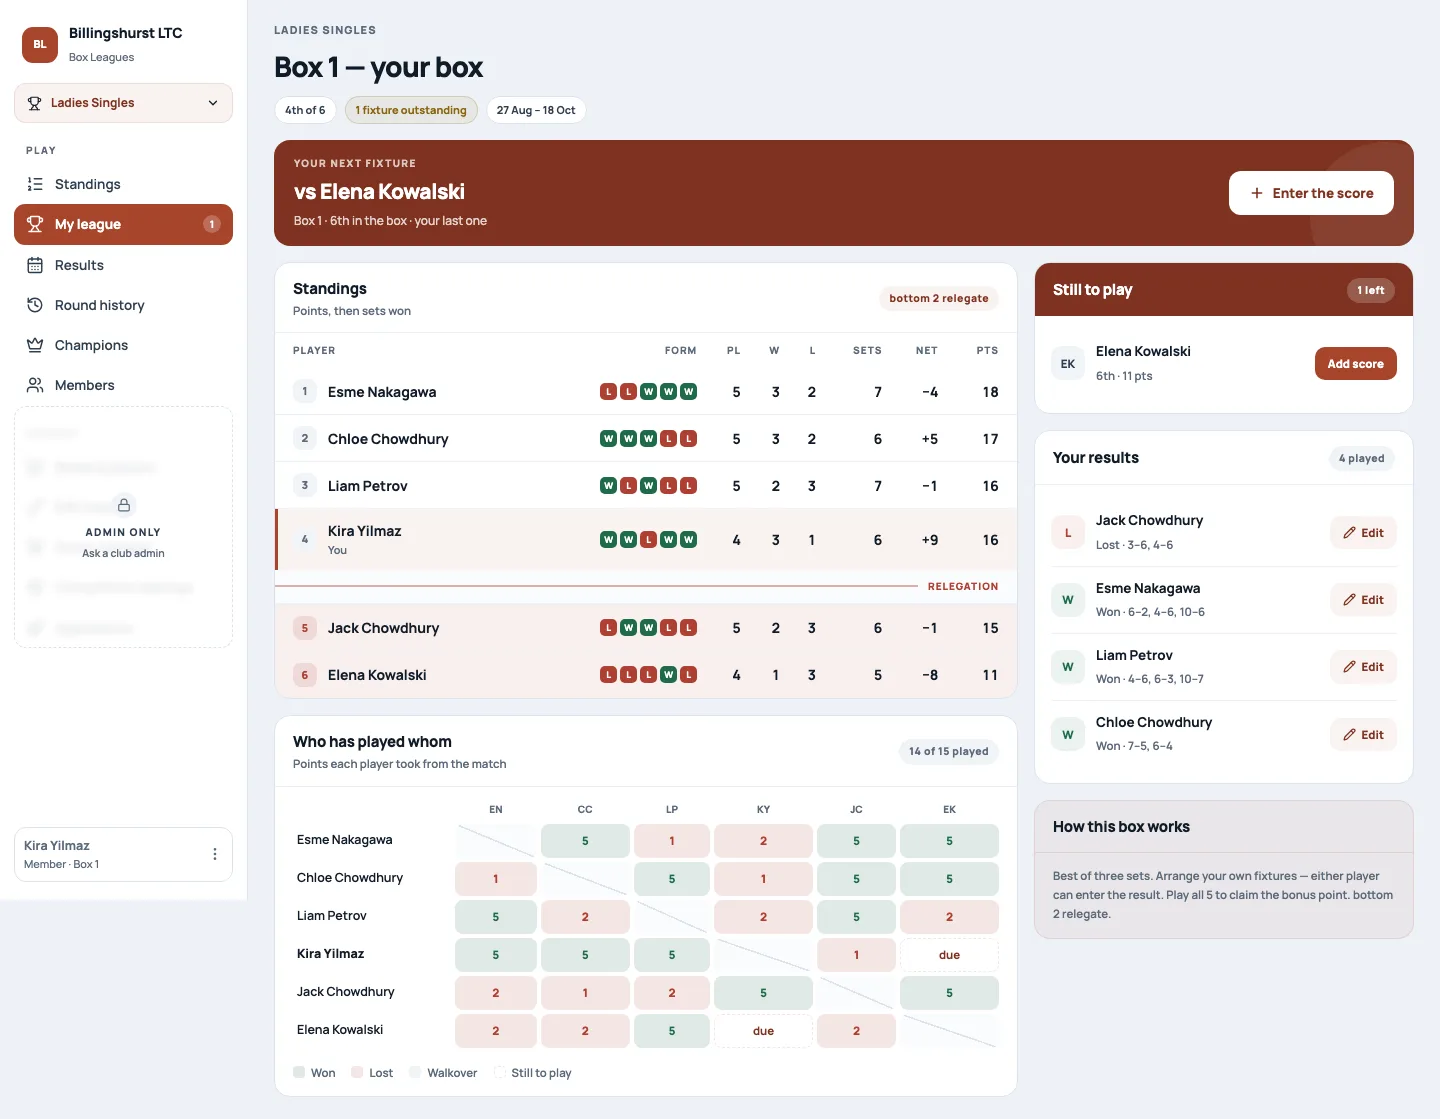Click the W badge beside Esme Nakagawa result

1068,600
